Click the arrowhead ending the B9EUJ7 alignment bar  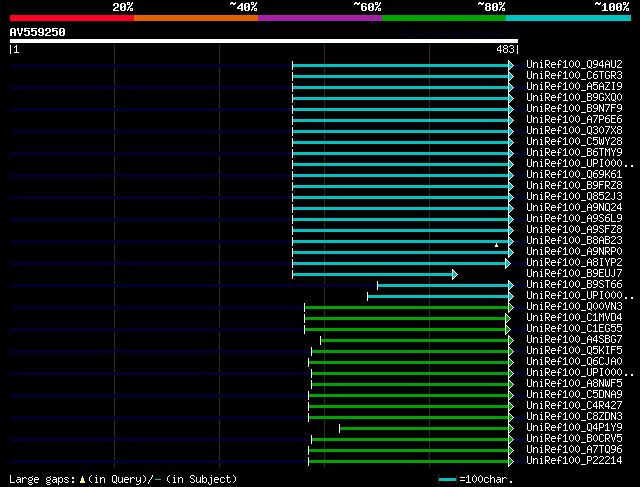point(455,274)
